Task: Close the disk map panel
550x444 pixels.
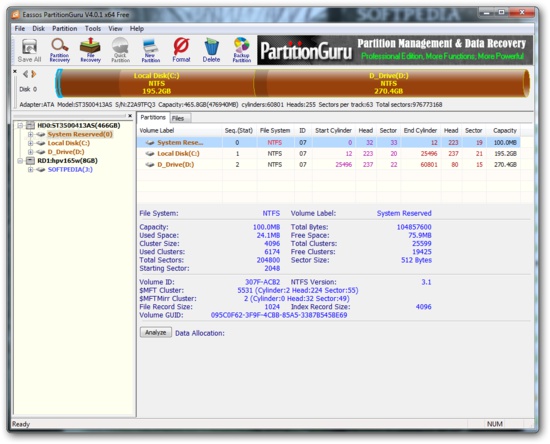Action: click(x=15, y=71)
